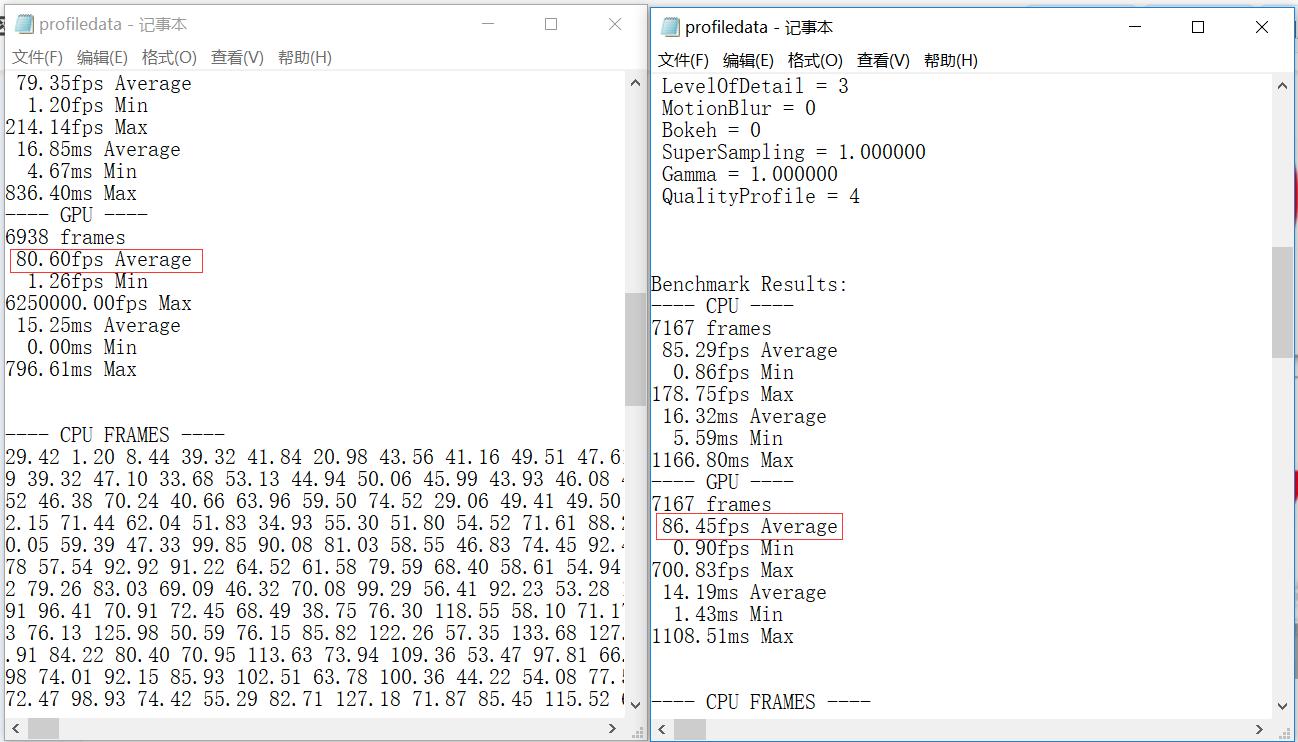This screenshot has width=1298, height=742.
Task: Open the 编辑(E) menu in the left window
Action: 101,57
